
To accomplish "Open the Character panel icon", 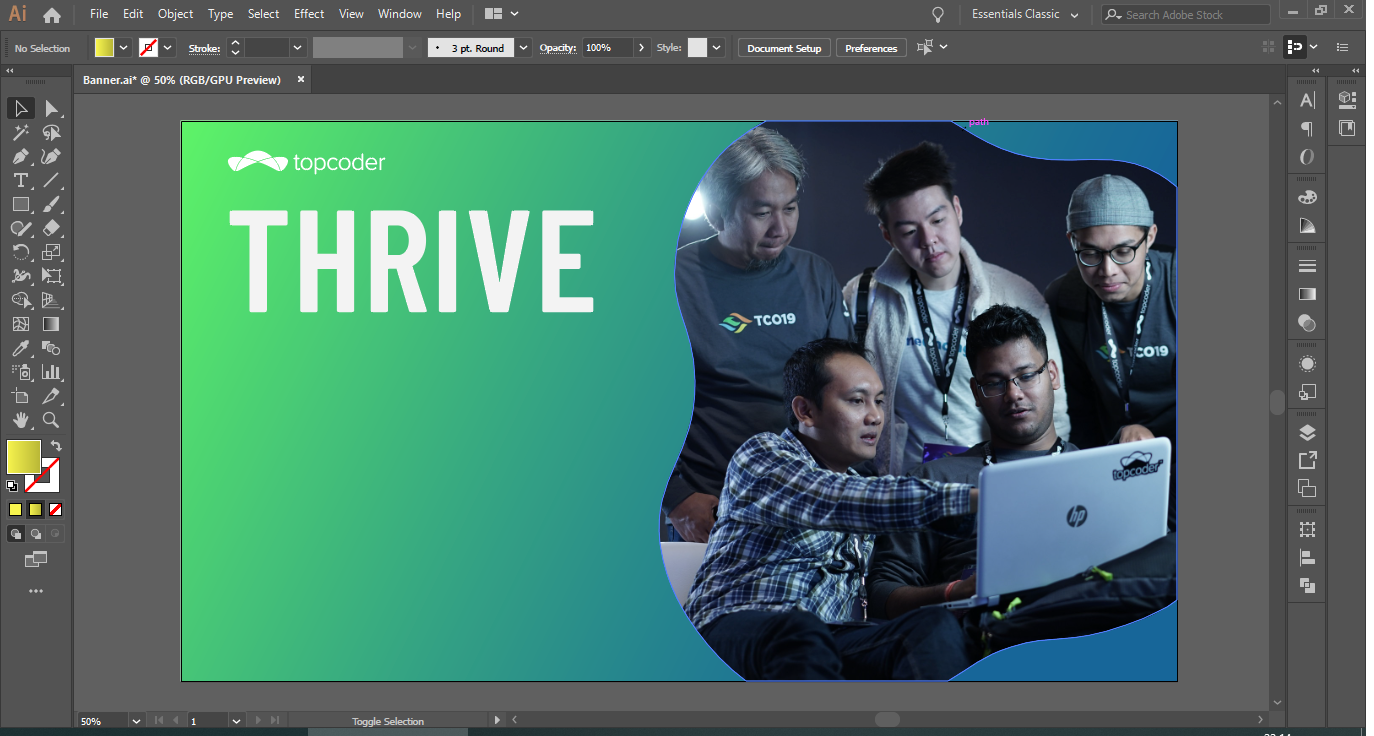I will click(x=1307, y=100).
